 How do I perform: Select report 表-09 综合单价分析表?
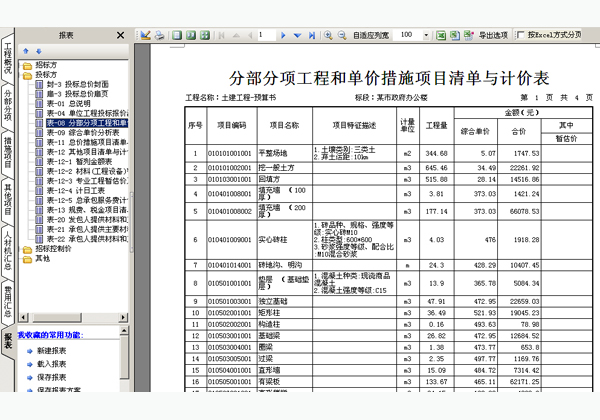coord(77,132)
